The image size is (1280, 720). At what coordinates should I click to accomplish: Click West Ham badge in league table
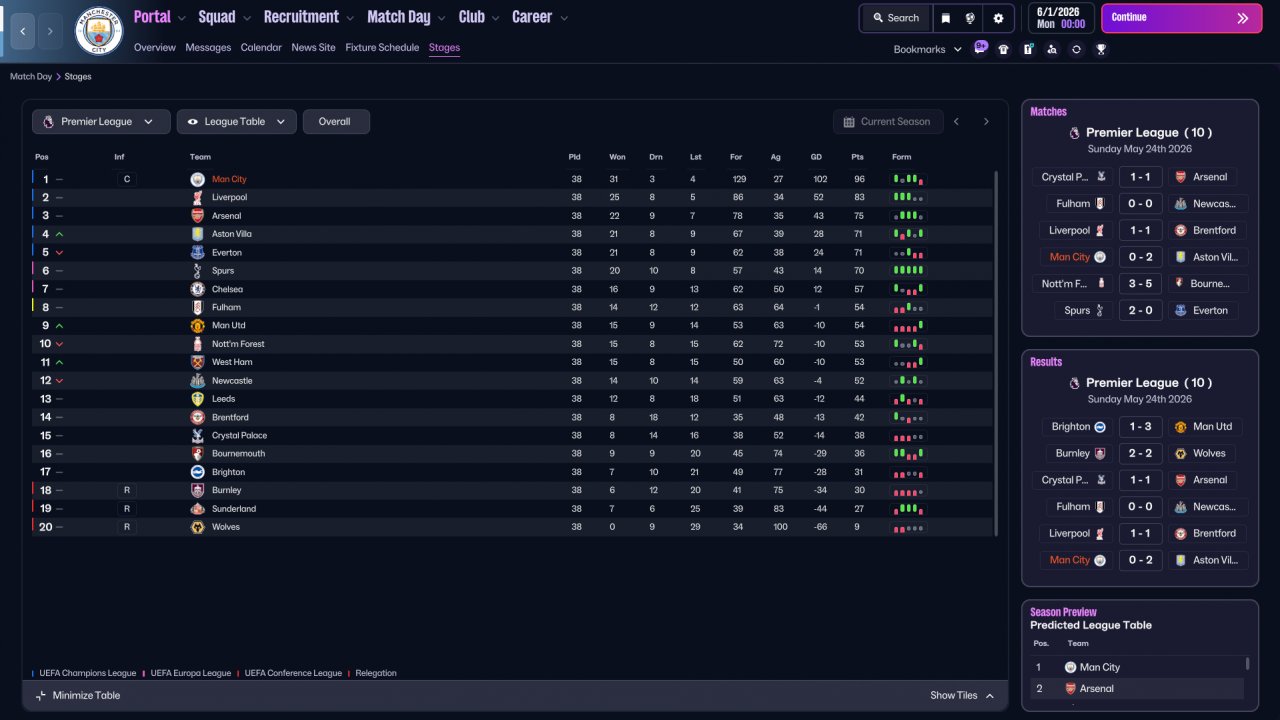coord(197,362)
